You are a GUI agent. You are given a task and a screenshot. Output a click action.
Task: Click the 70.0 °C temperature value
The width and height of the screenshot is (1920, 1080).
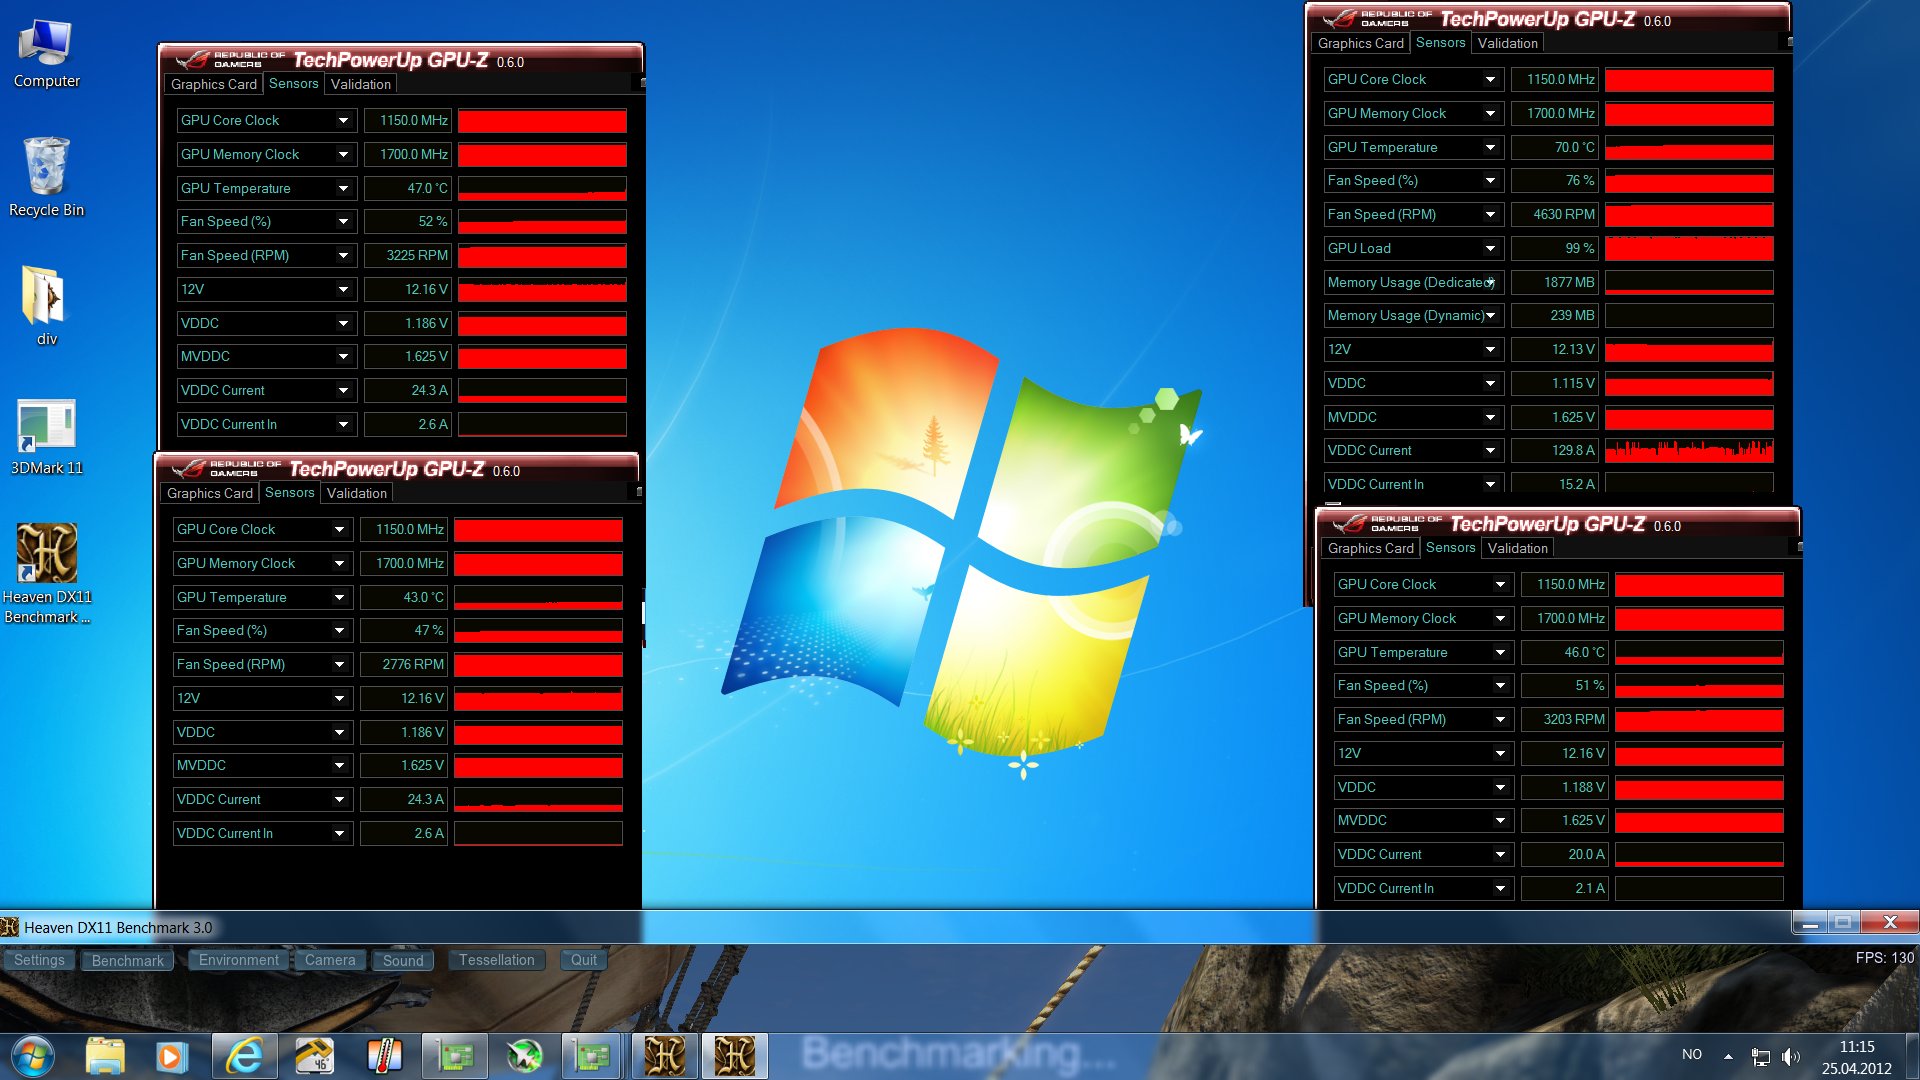coord(1554,147)
